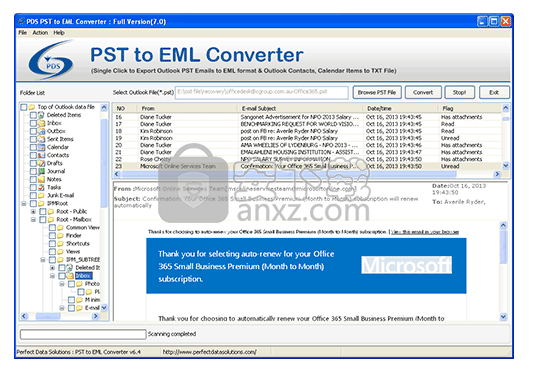The height and width of the screenshot is (370, 533).
Task: Check the Contacts folder checkbox
Action: pos(33,155)
